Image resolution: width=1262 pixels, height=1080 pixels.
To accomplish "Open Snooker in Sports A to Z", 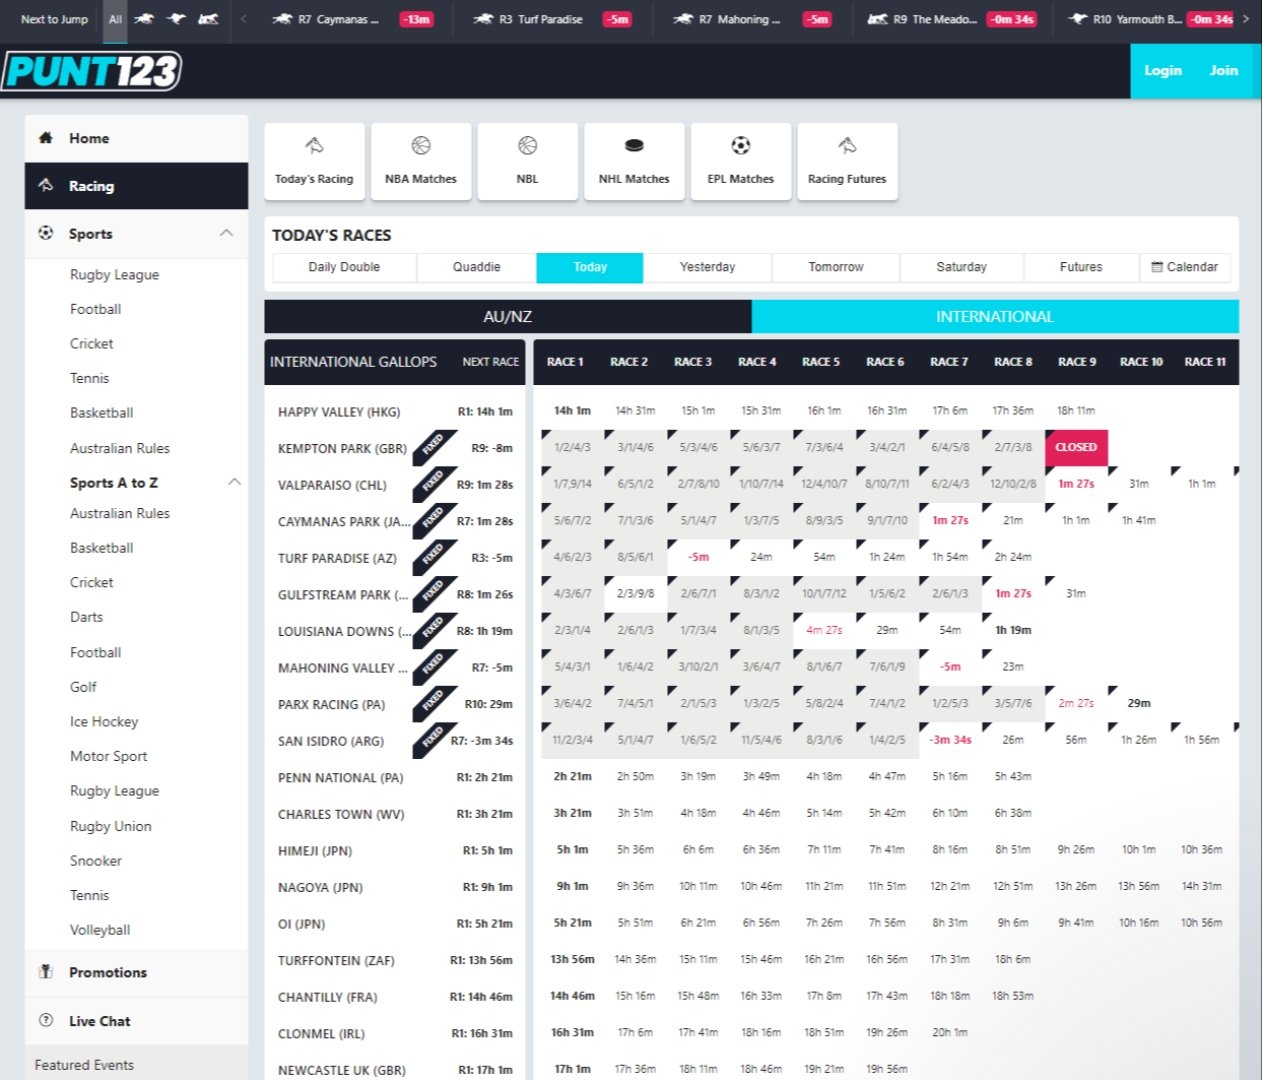I will pyautogui.click(x=96, y=860).
